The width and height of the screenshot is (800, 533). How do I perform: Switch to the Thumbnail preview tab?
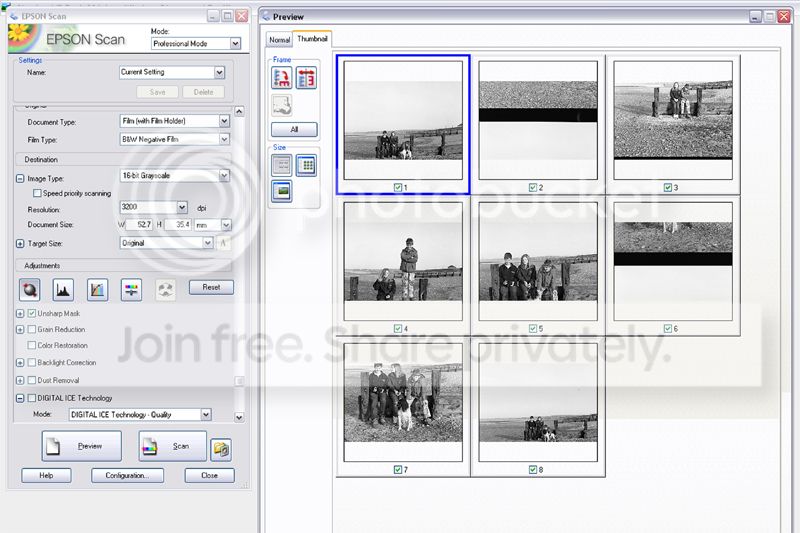coord(312,39)
